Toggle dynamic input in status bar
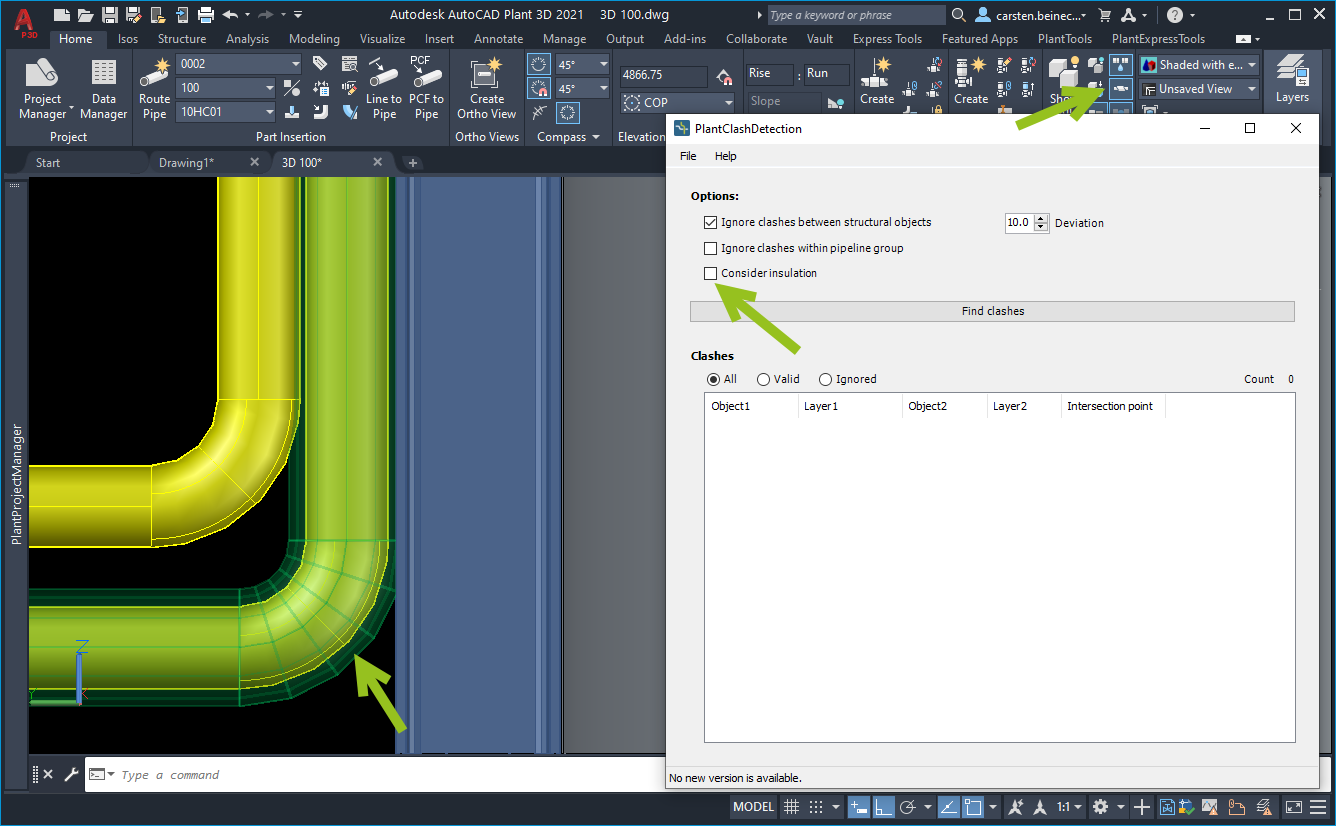The height and width of the screenshot is (826, 1336). (x=858, y=807)
